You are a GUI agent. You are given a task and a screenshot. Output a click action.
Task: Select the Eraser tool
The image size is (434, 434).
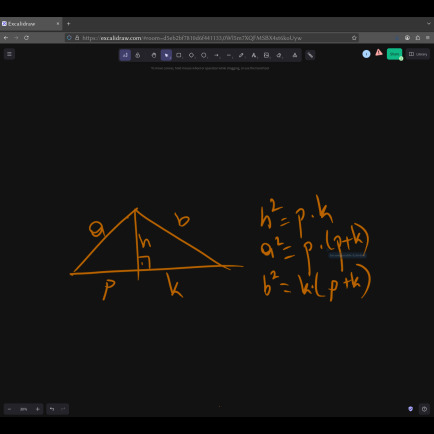[279, 55]
